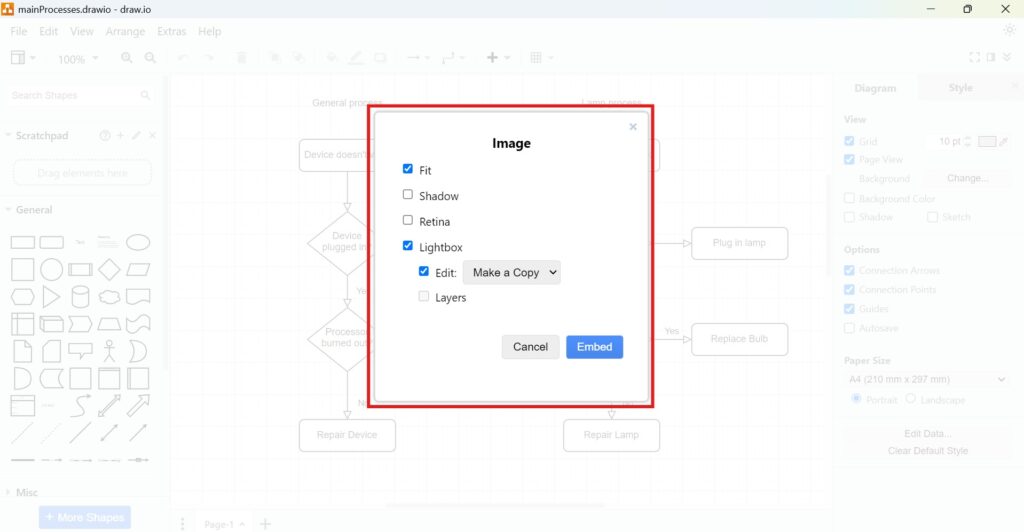Image resolution: width=1024 pixels, height=532 pixels.
Task: Enable the Retina checkbox
Action: click(x=408, y=220)
